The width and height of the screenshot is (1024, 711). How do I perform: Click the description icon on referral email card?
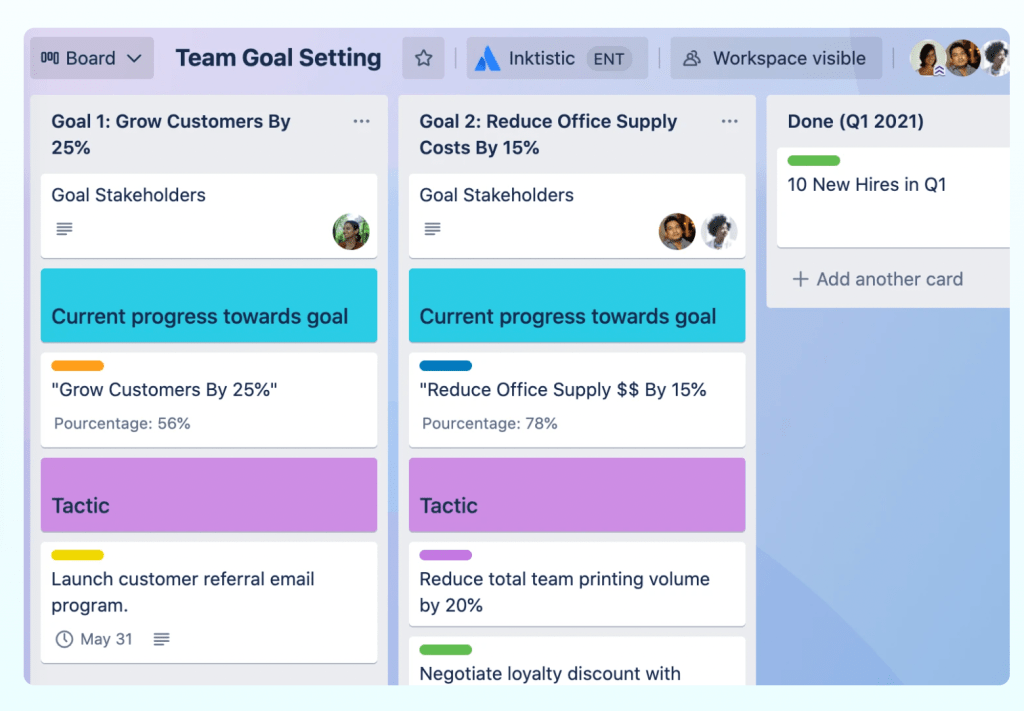[161, 639]
